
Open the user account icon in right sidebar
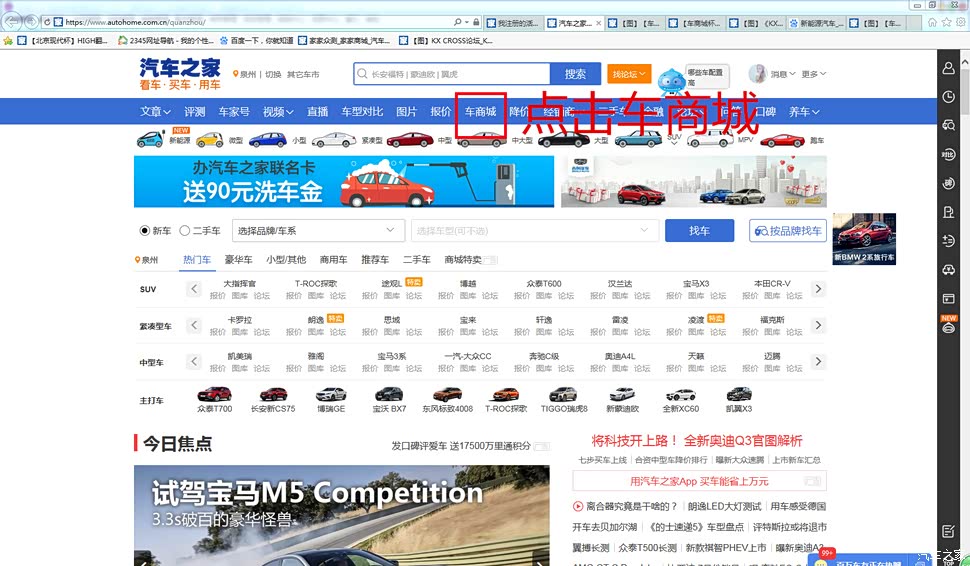[x=948, y=68]
